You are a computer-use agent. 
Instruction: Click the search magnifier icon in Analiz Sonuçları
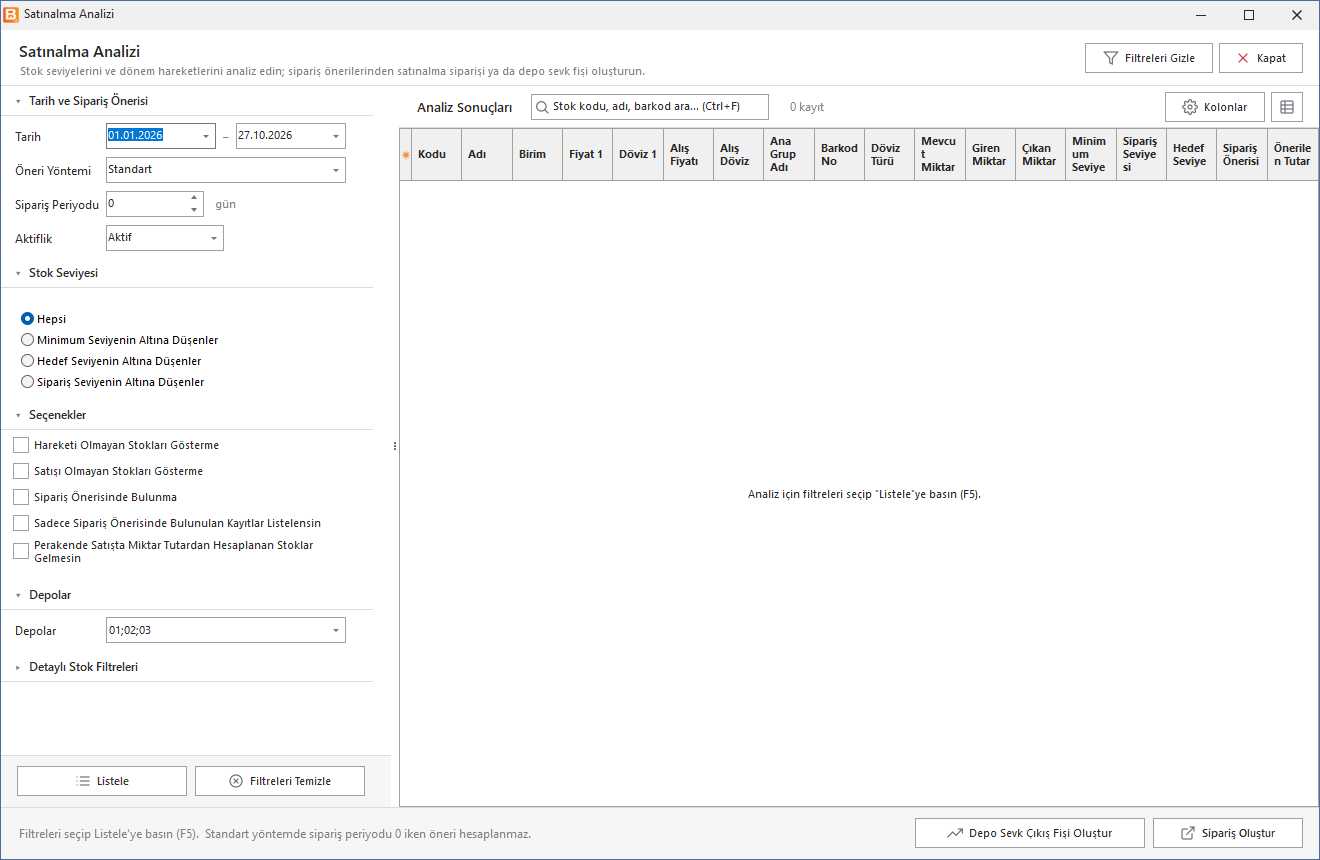coord(542,107)
